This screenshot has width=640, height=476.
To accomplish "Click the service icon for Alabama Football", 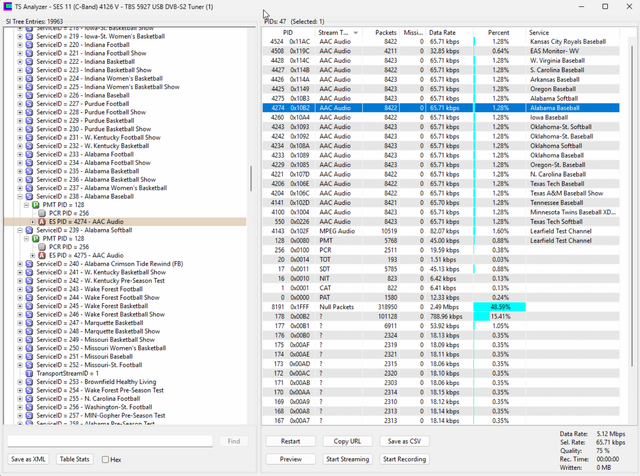I will pyautogui.click(x=29, y=154).
